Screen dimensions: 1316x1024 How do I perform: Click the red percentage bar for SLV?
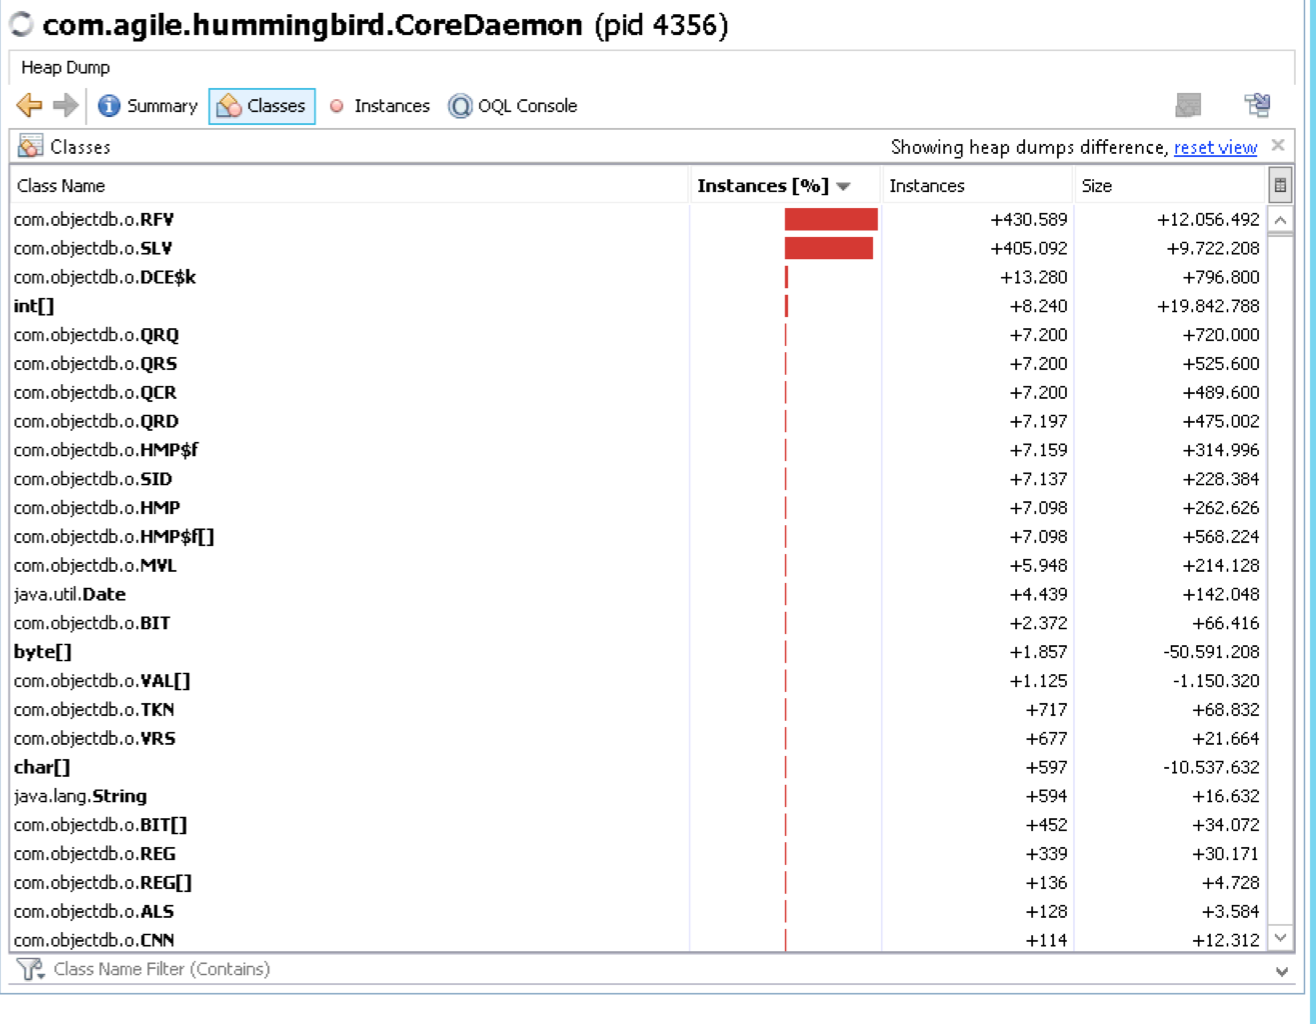(x=829, y=248)
